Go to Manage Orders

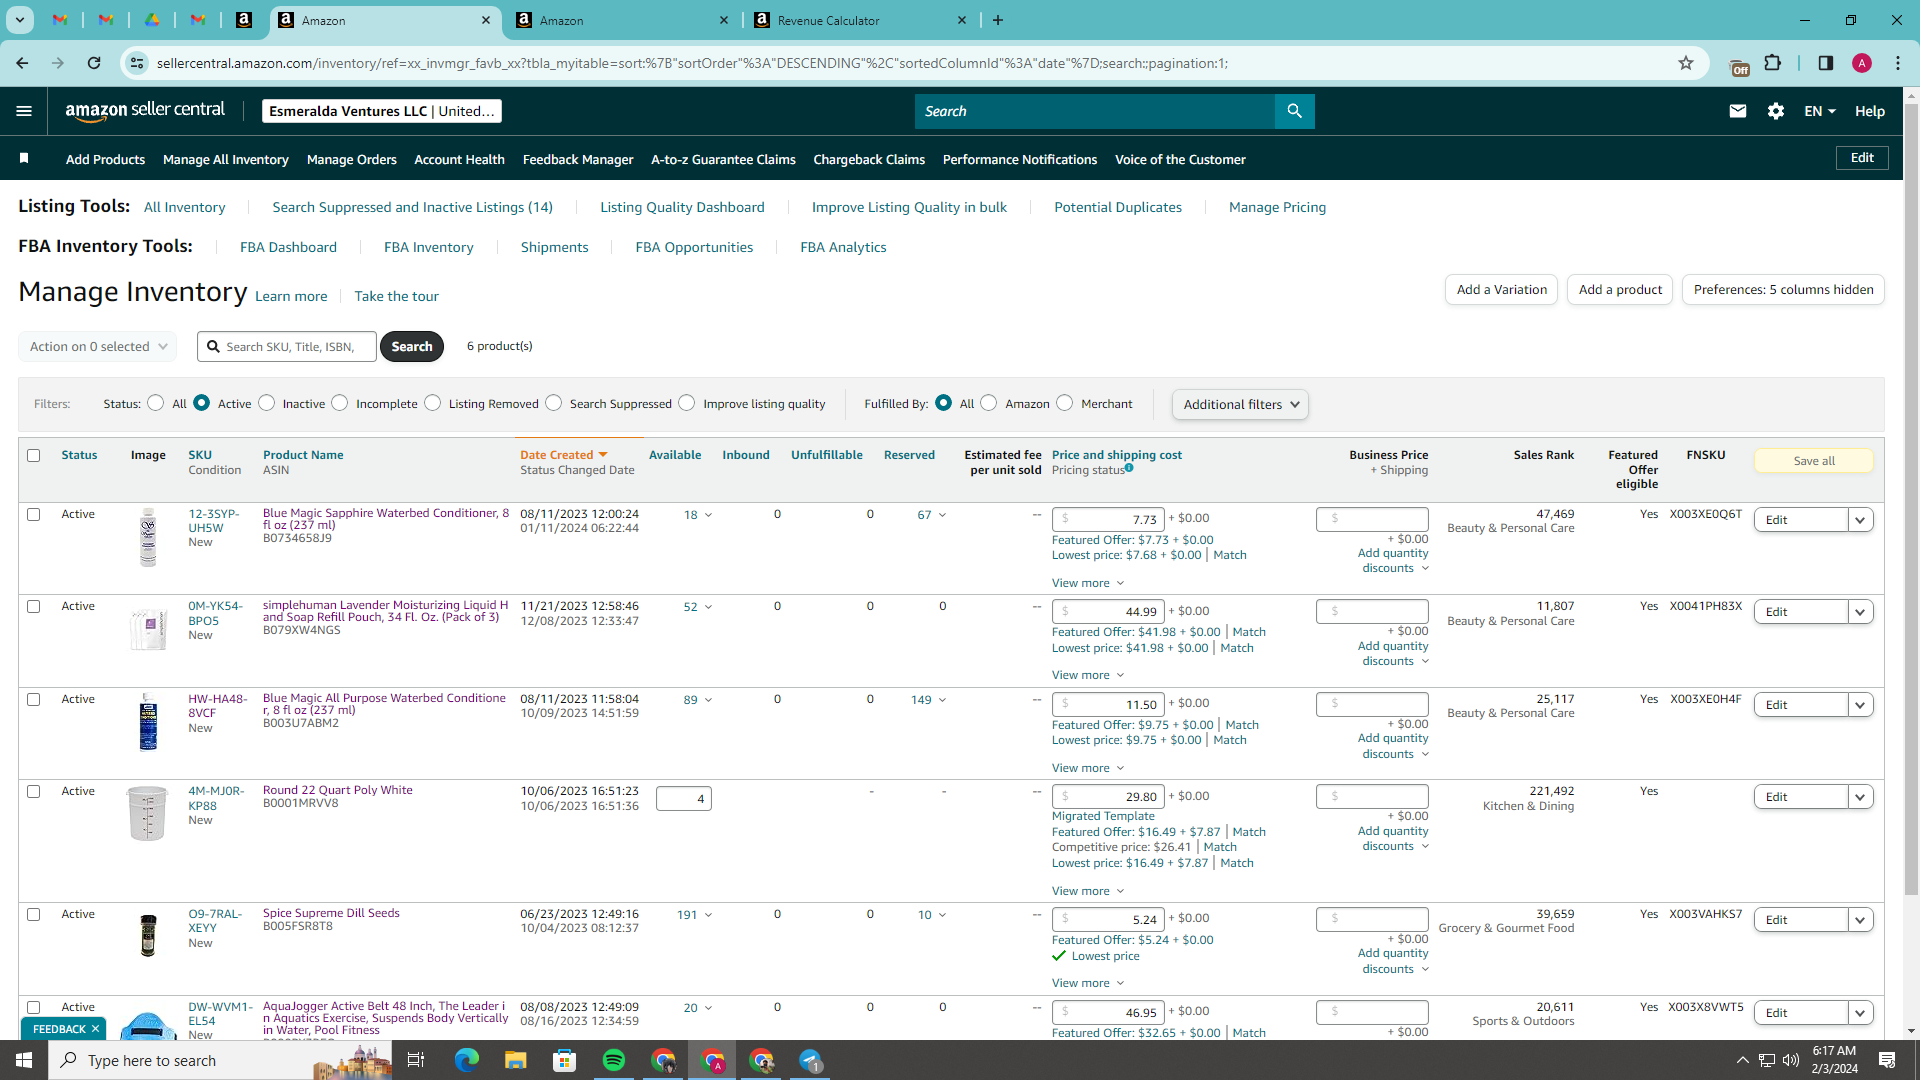point(351,159)
